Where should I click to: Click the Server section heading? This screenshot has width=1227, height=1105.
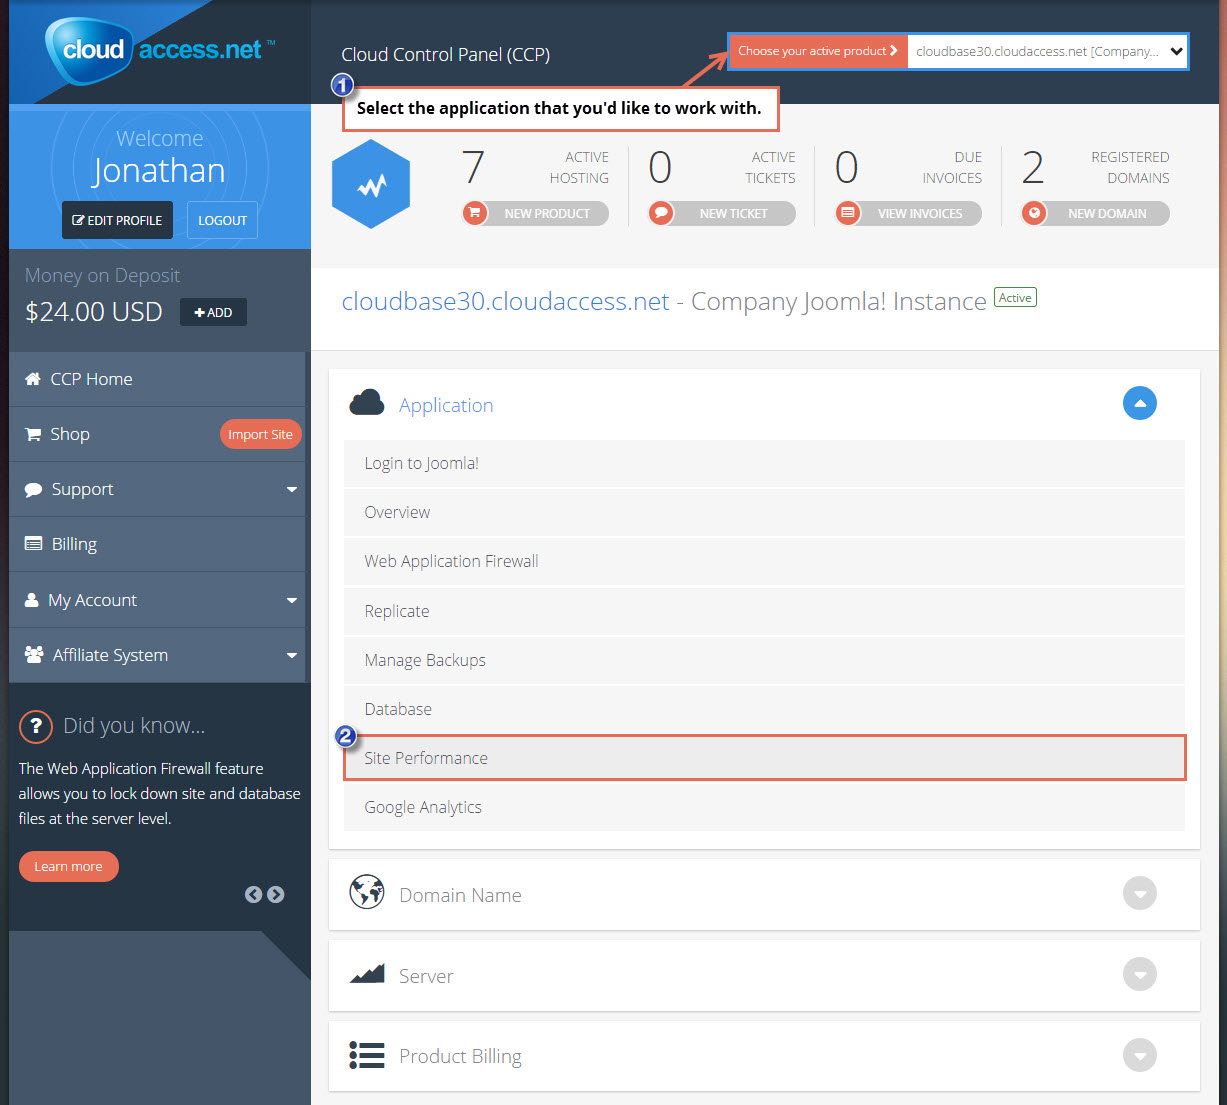point(426,976)
